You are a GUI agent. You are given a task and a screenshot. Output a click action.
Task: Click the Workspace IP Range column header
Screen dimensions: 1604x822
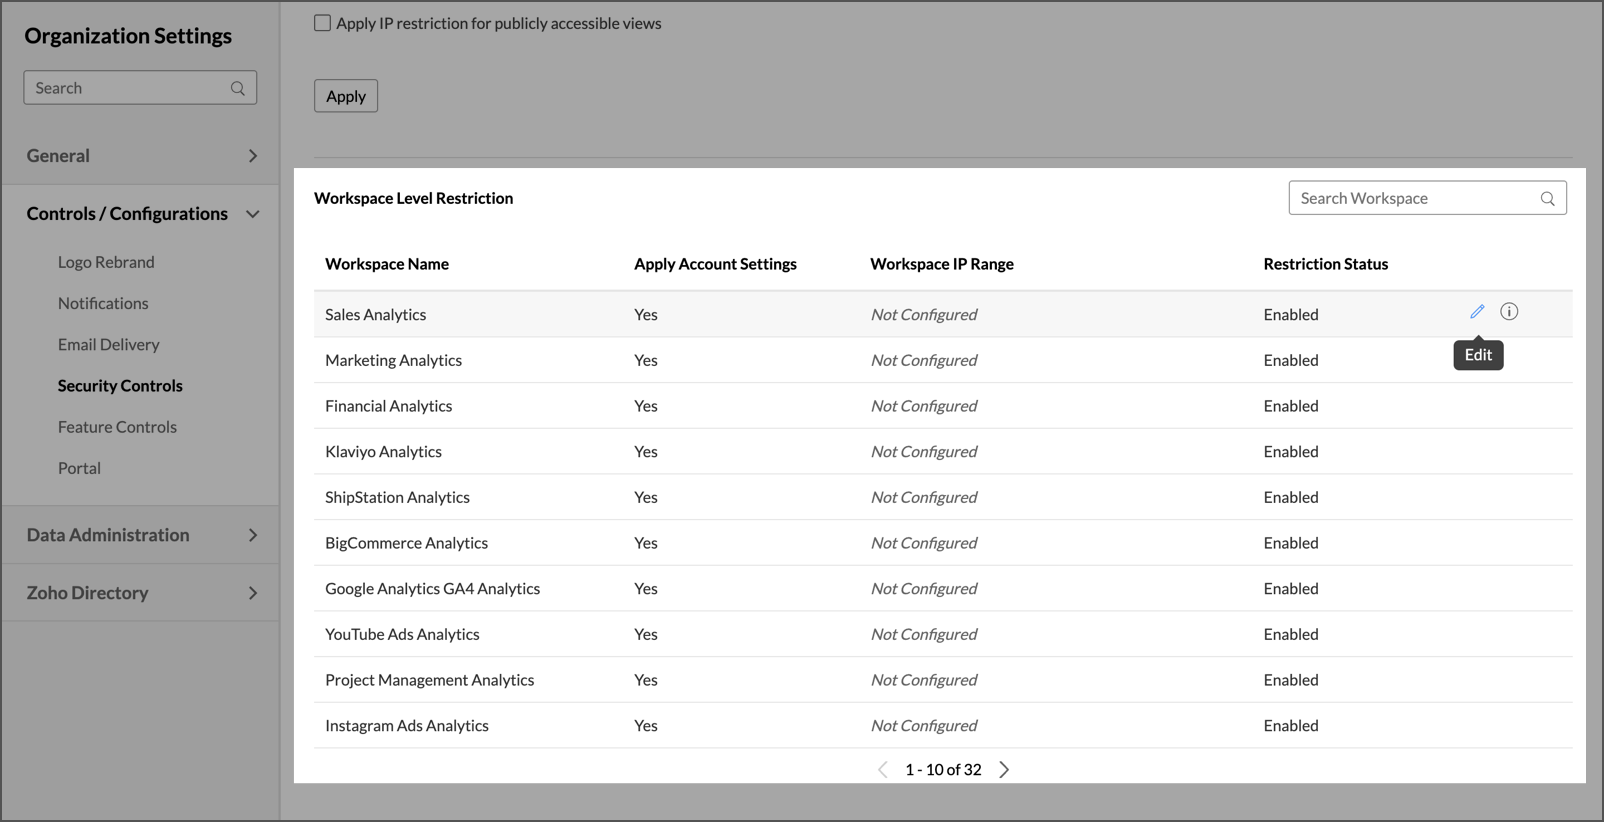(x=942, y=264)
